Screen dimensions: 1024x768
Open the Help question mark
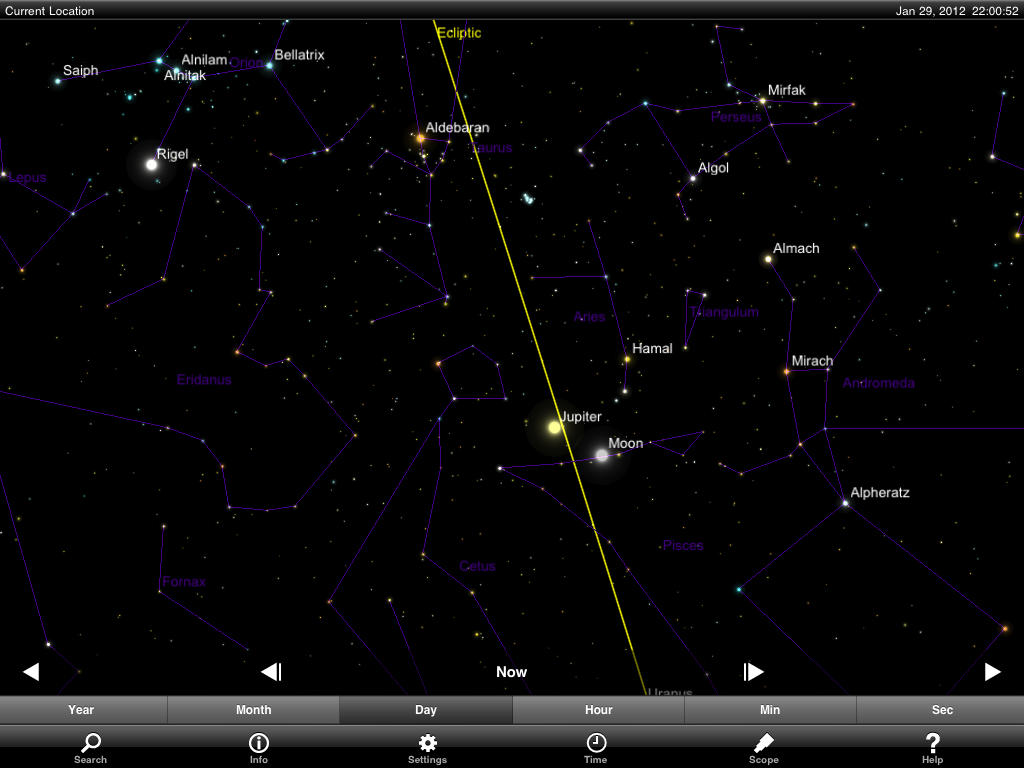pos(932,747)
